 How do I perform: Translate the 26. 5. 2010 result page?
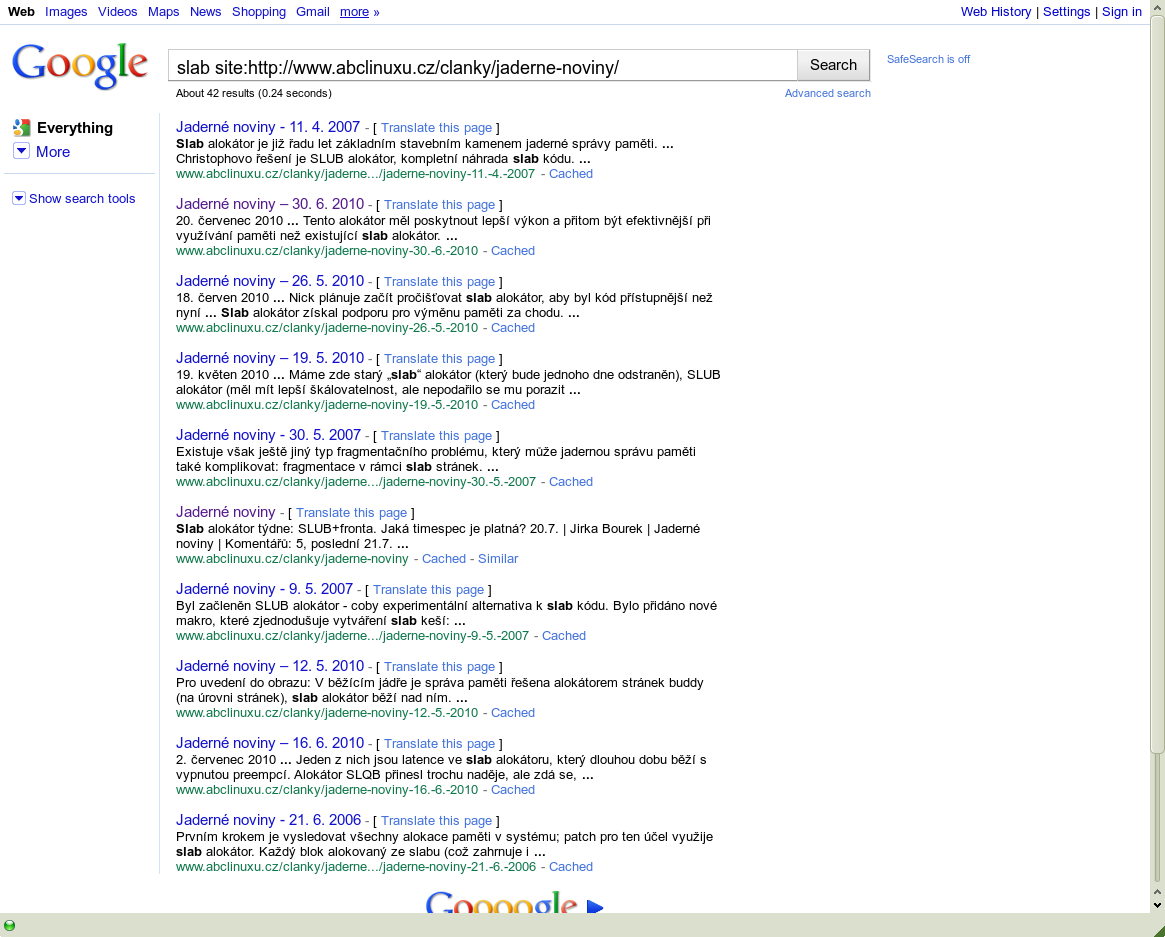click(x=439, y=282)
